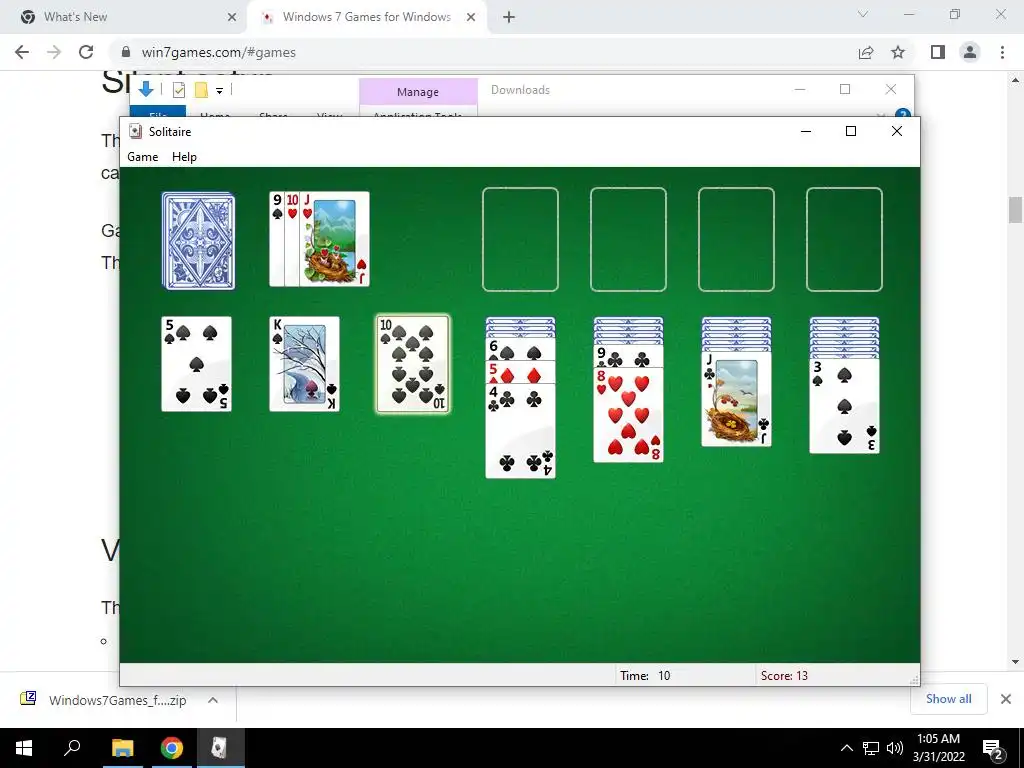Open the Help menu in Solitaire
This screenshot has height=768, width=1024.
[184, 157]
